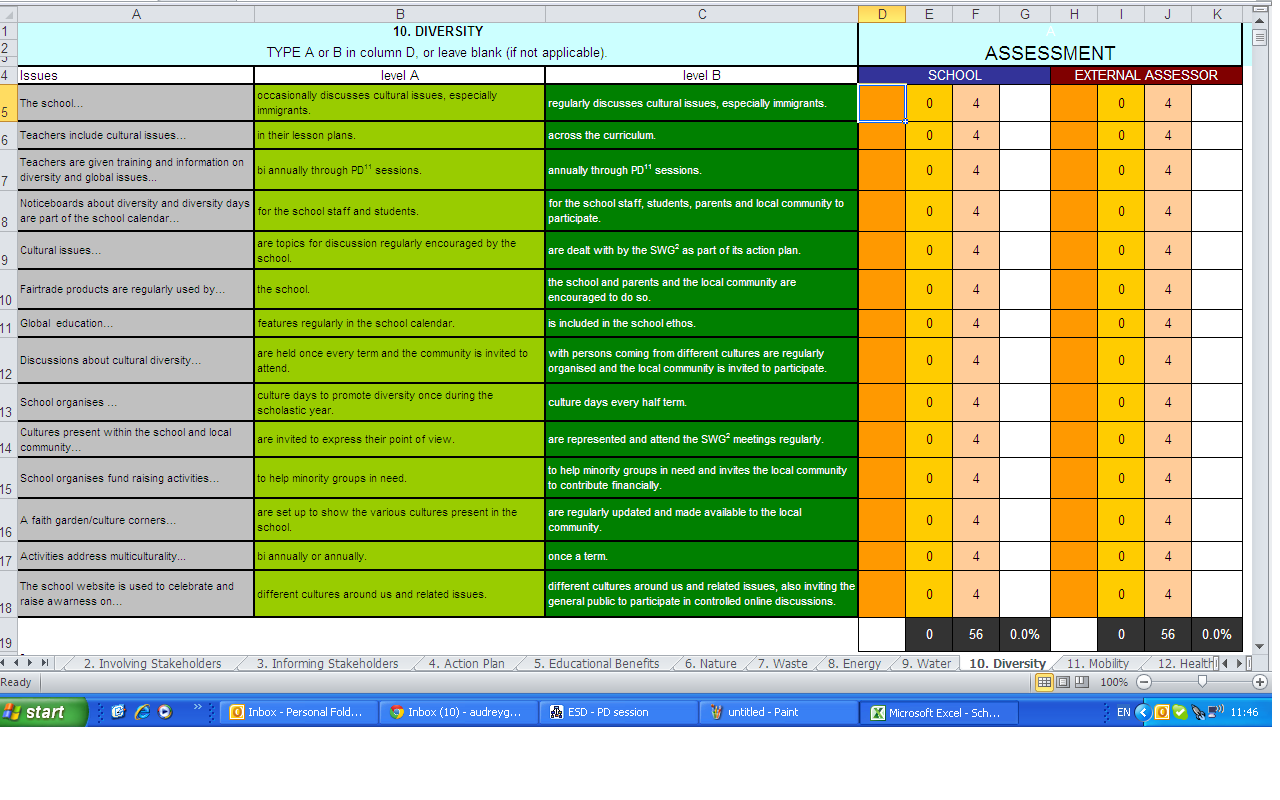This screenshot has height=800, width=1280.
Task: Open the 9. Water sheet tab
Action: (x=926, y=663)
